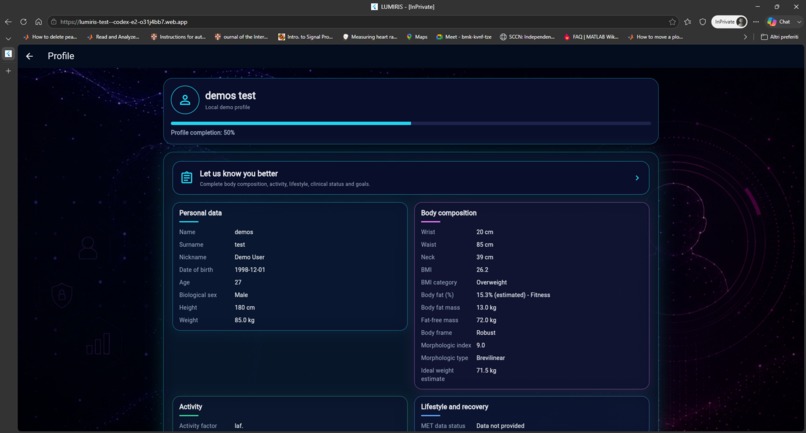
Task: Open 'Measuring heart ra...' bookmark
Action: point(370,37)
